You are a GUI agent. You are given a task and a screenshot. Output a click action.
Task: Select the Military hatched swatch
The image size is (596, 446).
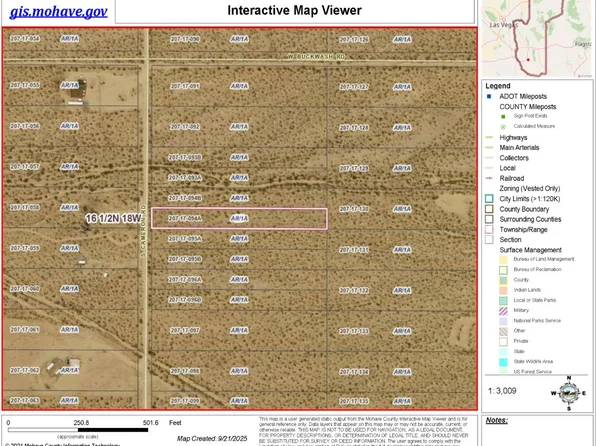tap(503, 311)
